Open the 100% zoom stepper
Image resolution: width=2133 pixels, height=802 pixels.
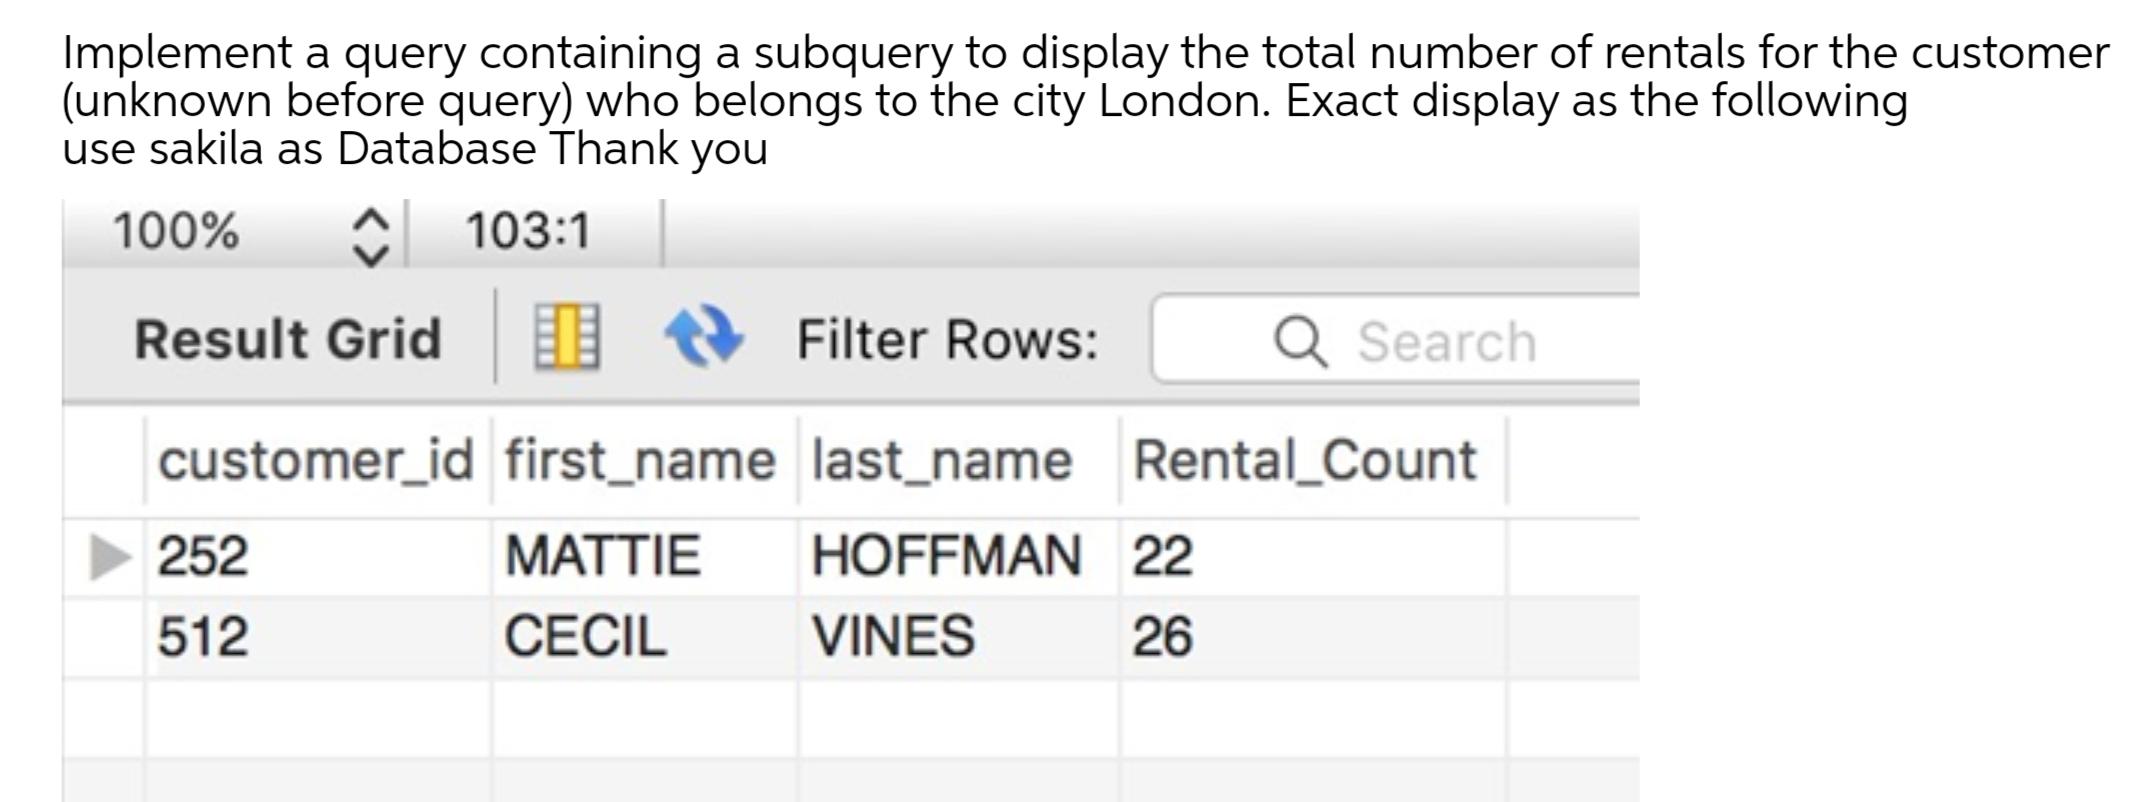click(x=370, y=236)
